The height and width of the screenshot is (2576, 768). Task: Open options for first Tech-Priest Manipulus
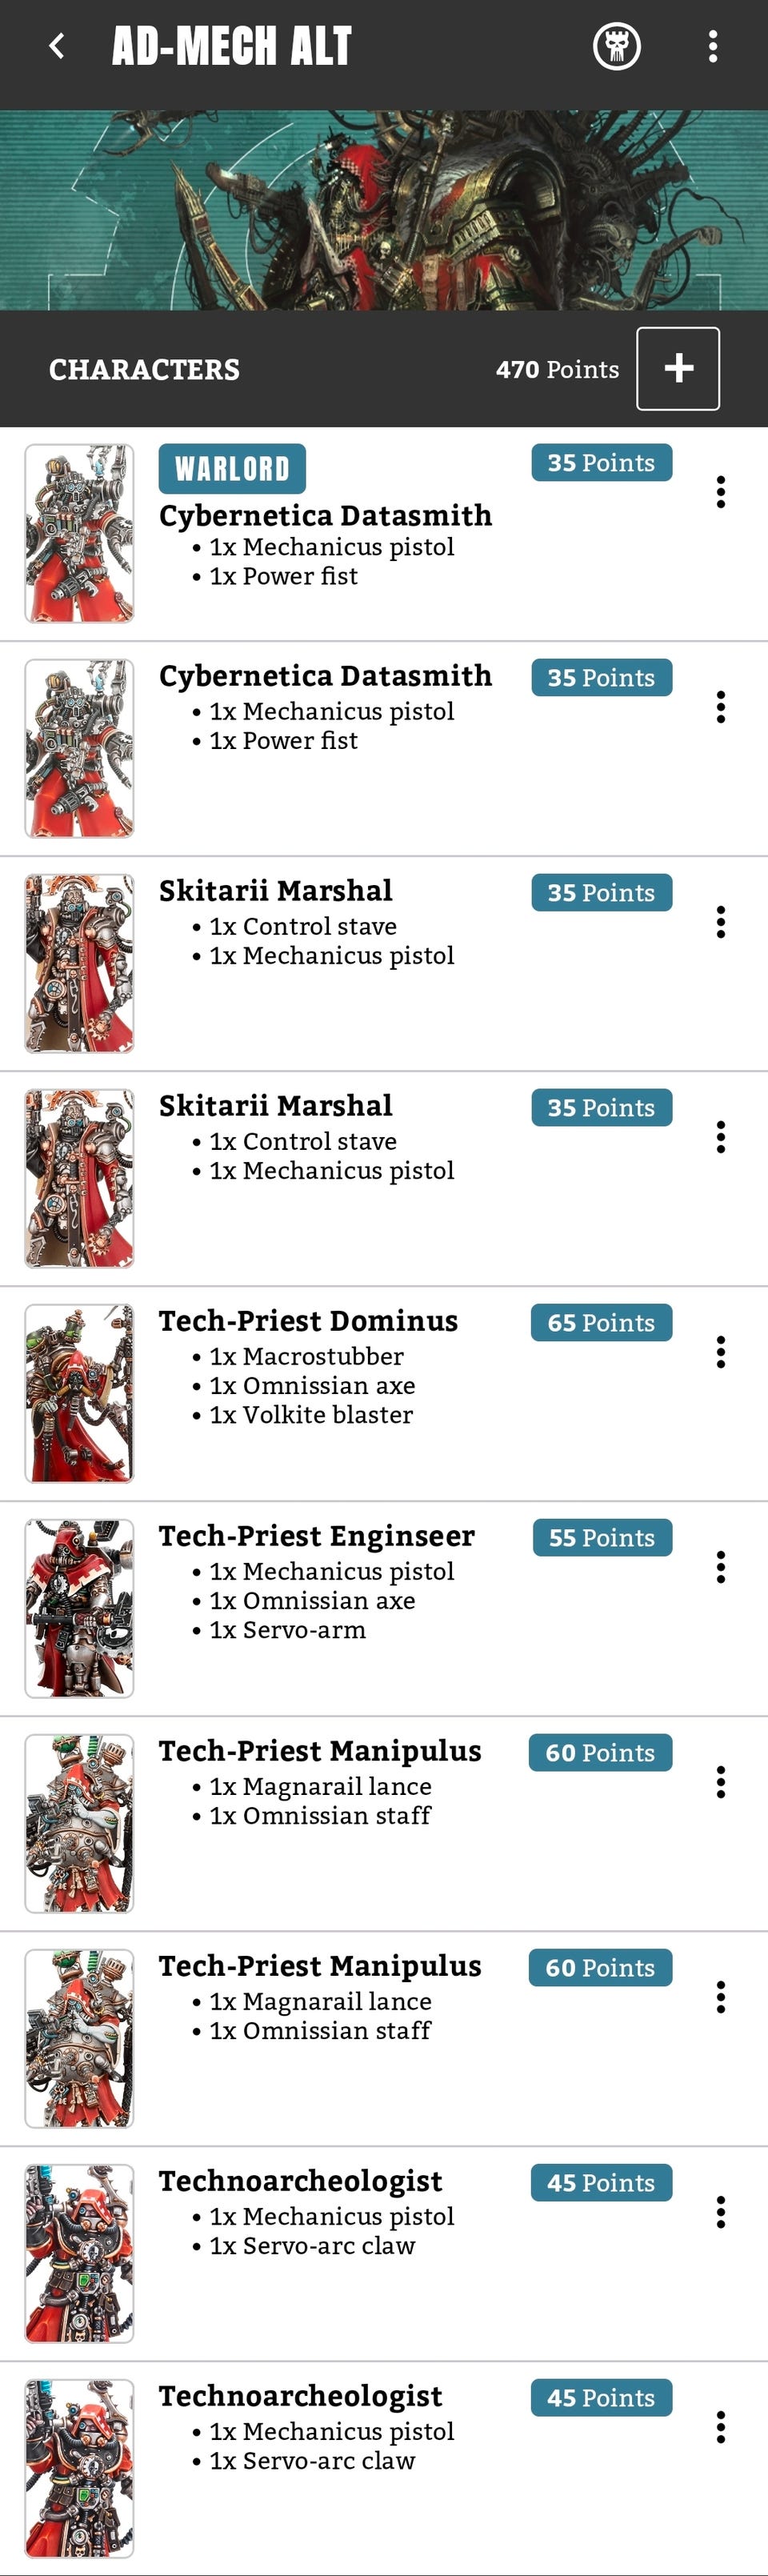tap(720, 1782)
